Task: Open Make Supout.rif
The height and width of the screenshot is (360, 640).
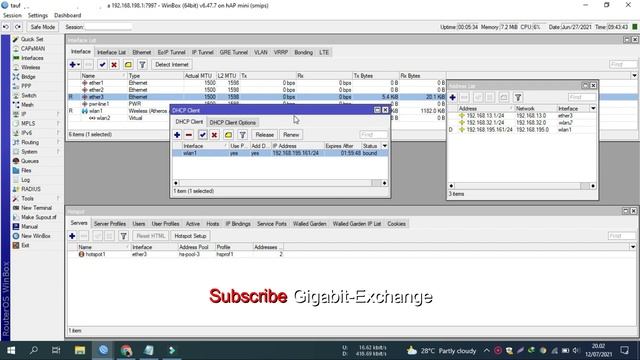Action: click(x=38, y=218)
